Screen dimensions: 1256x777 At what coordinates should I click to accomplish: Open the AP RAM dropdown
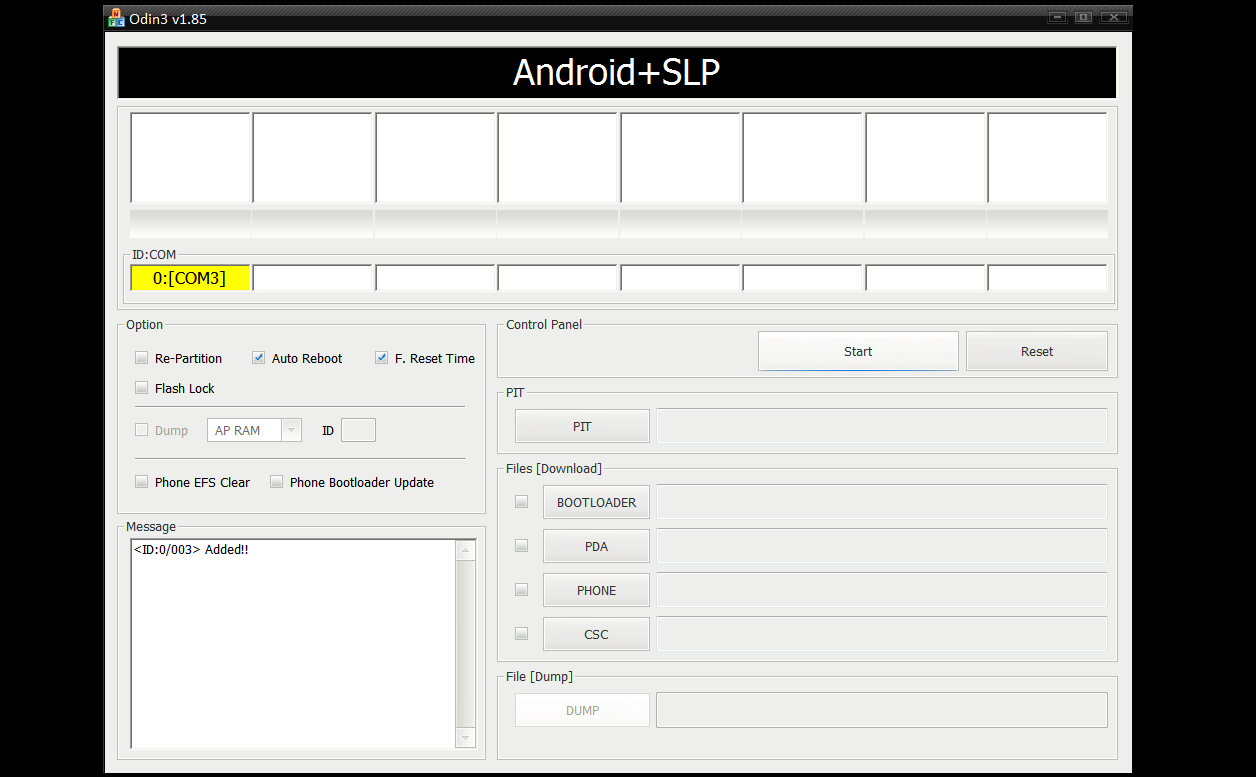254,430
